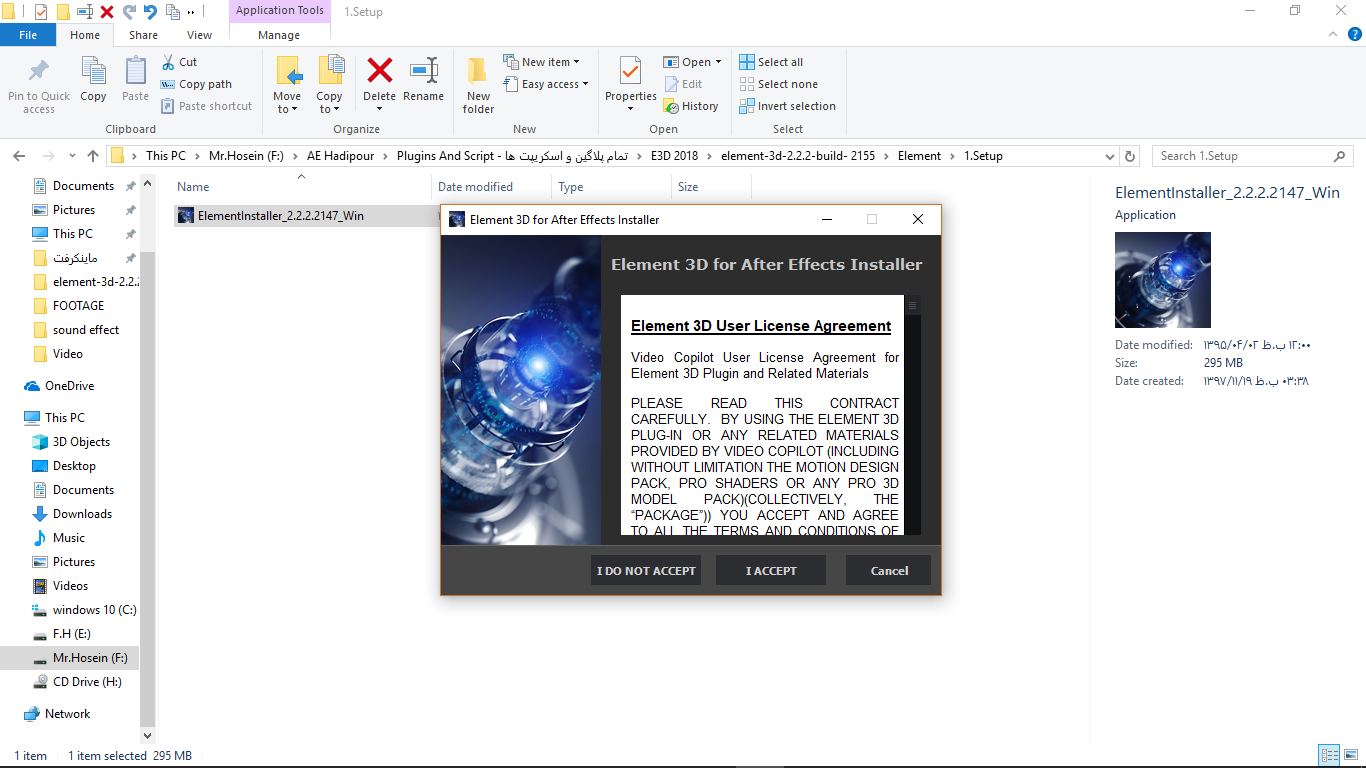Switch to the Share ribbon tab
The image size is (1366, 768).
(143, 35)
